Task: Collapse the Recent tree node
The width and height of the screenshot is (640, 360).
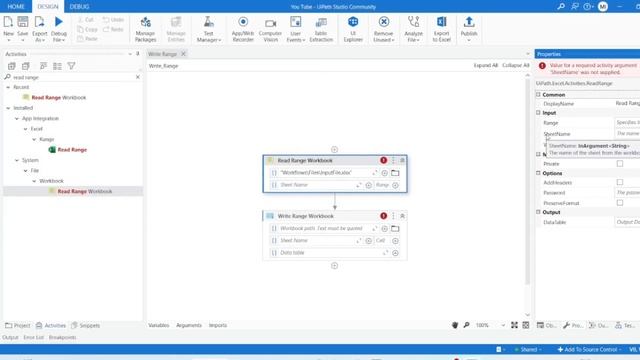Action: pyautogui.click(x=8, y=87)
